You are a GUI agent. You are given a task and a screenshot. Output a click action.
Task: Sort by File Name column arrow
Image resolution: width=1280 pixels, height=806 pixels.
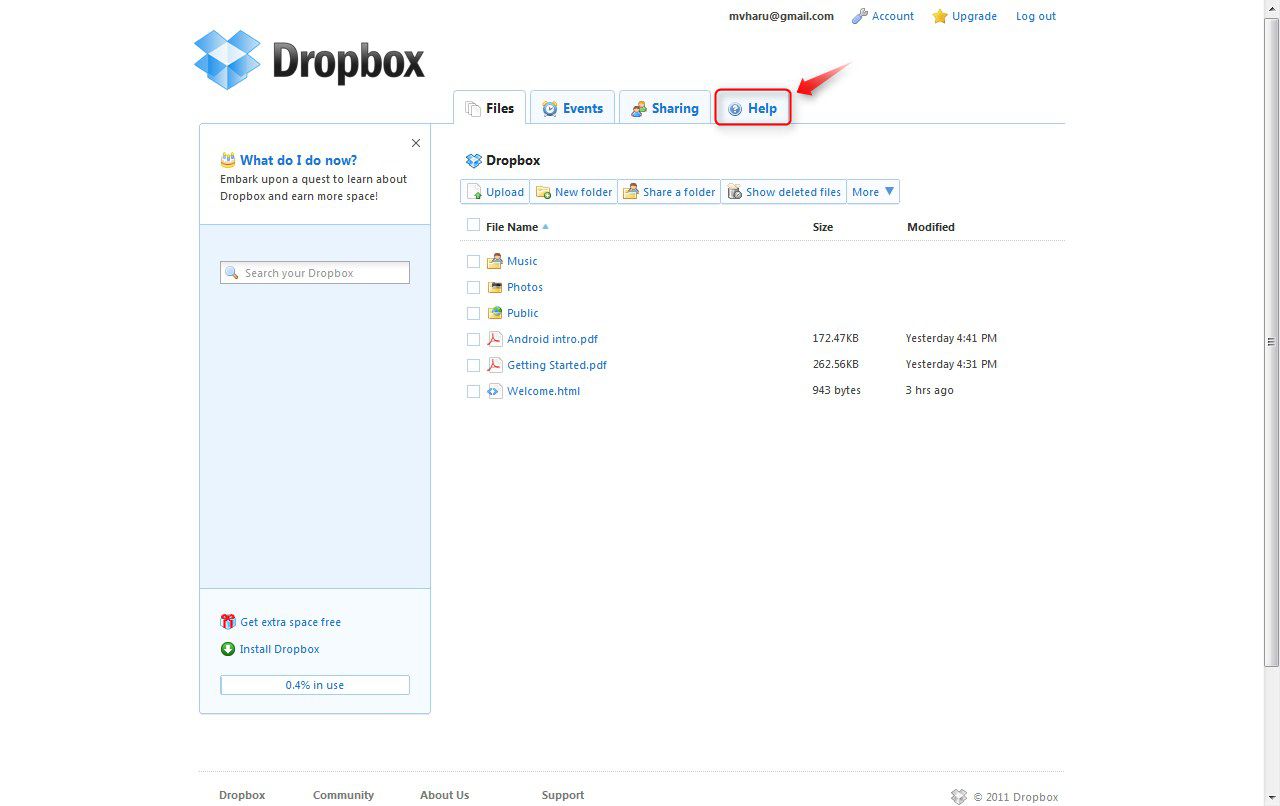[545, 227]
